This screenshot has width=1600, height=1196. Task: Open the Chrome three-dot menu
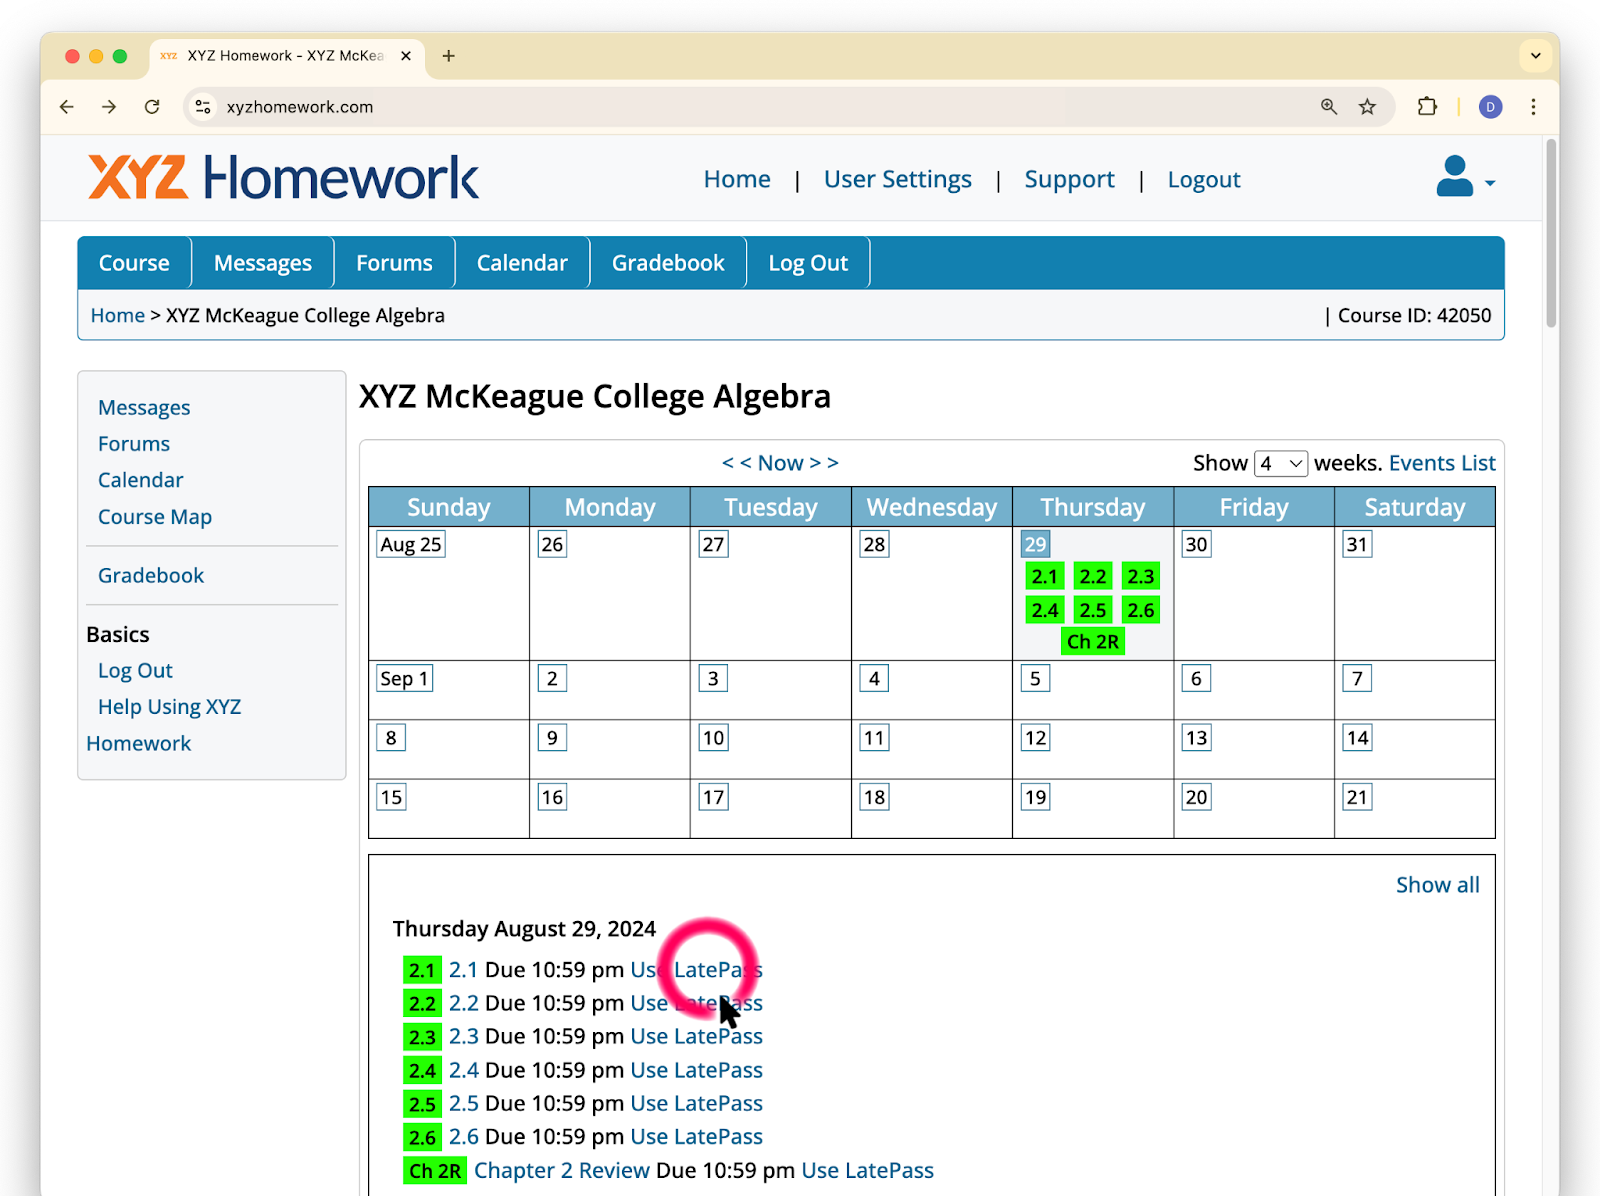click(1533, 107)
